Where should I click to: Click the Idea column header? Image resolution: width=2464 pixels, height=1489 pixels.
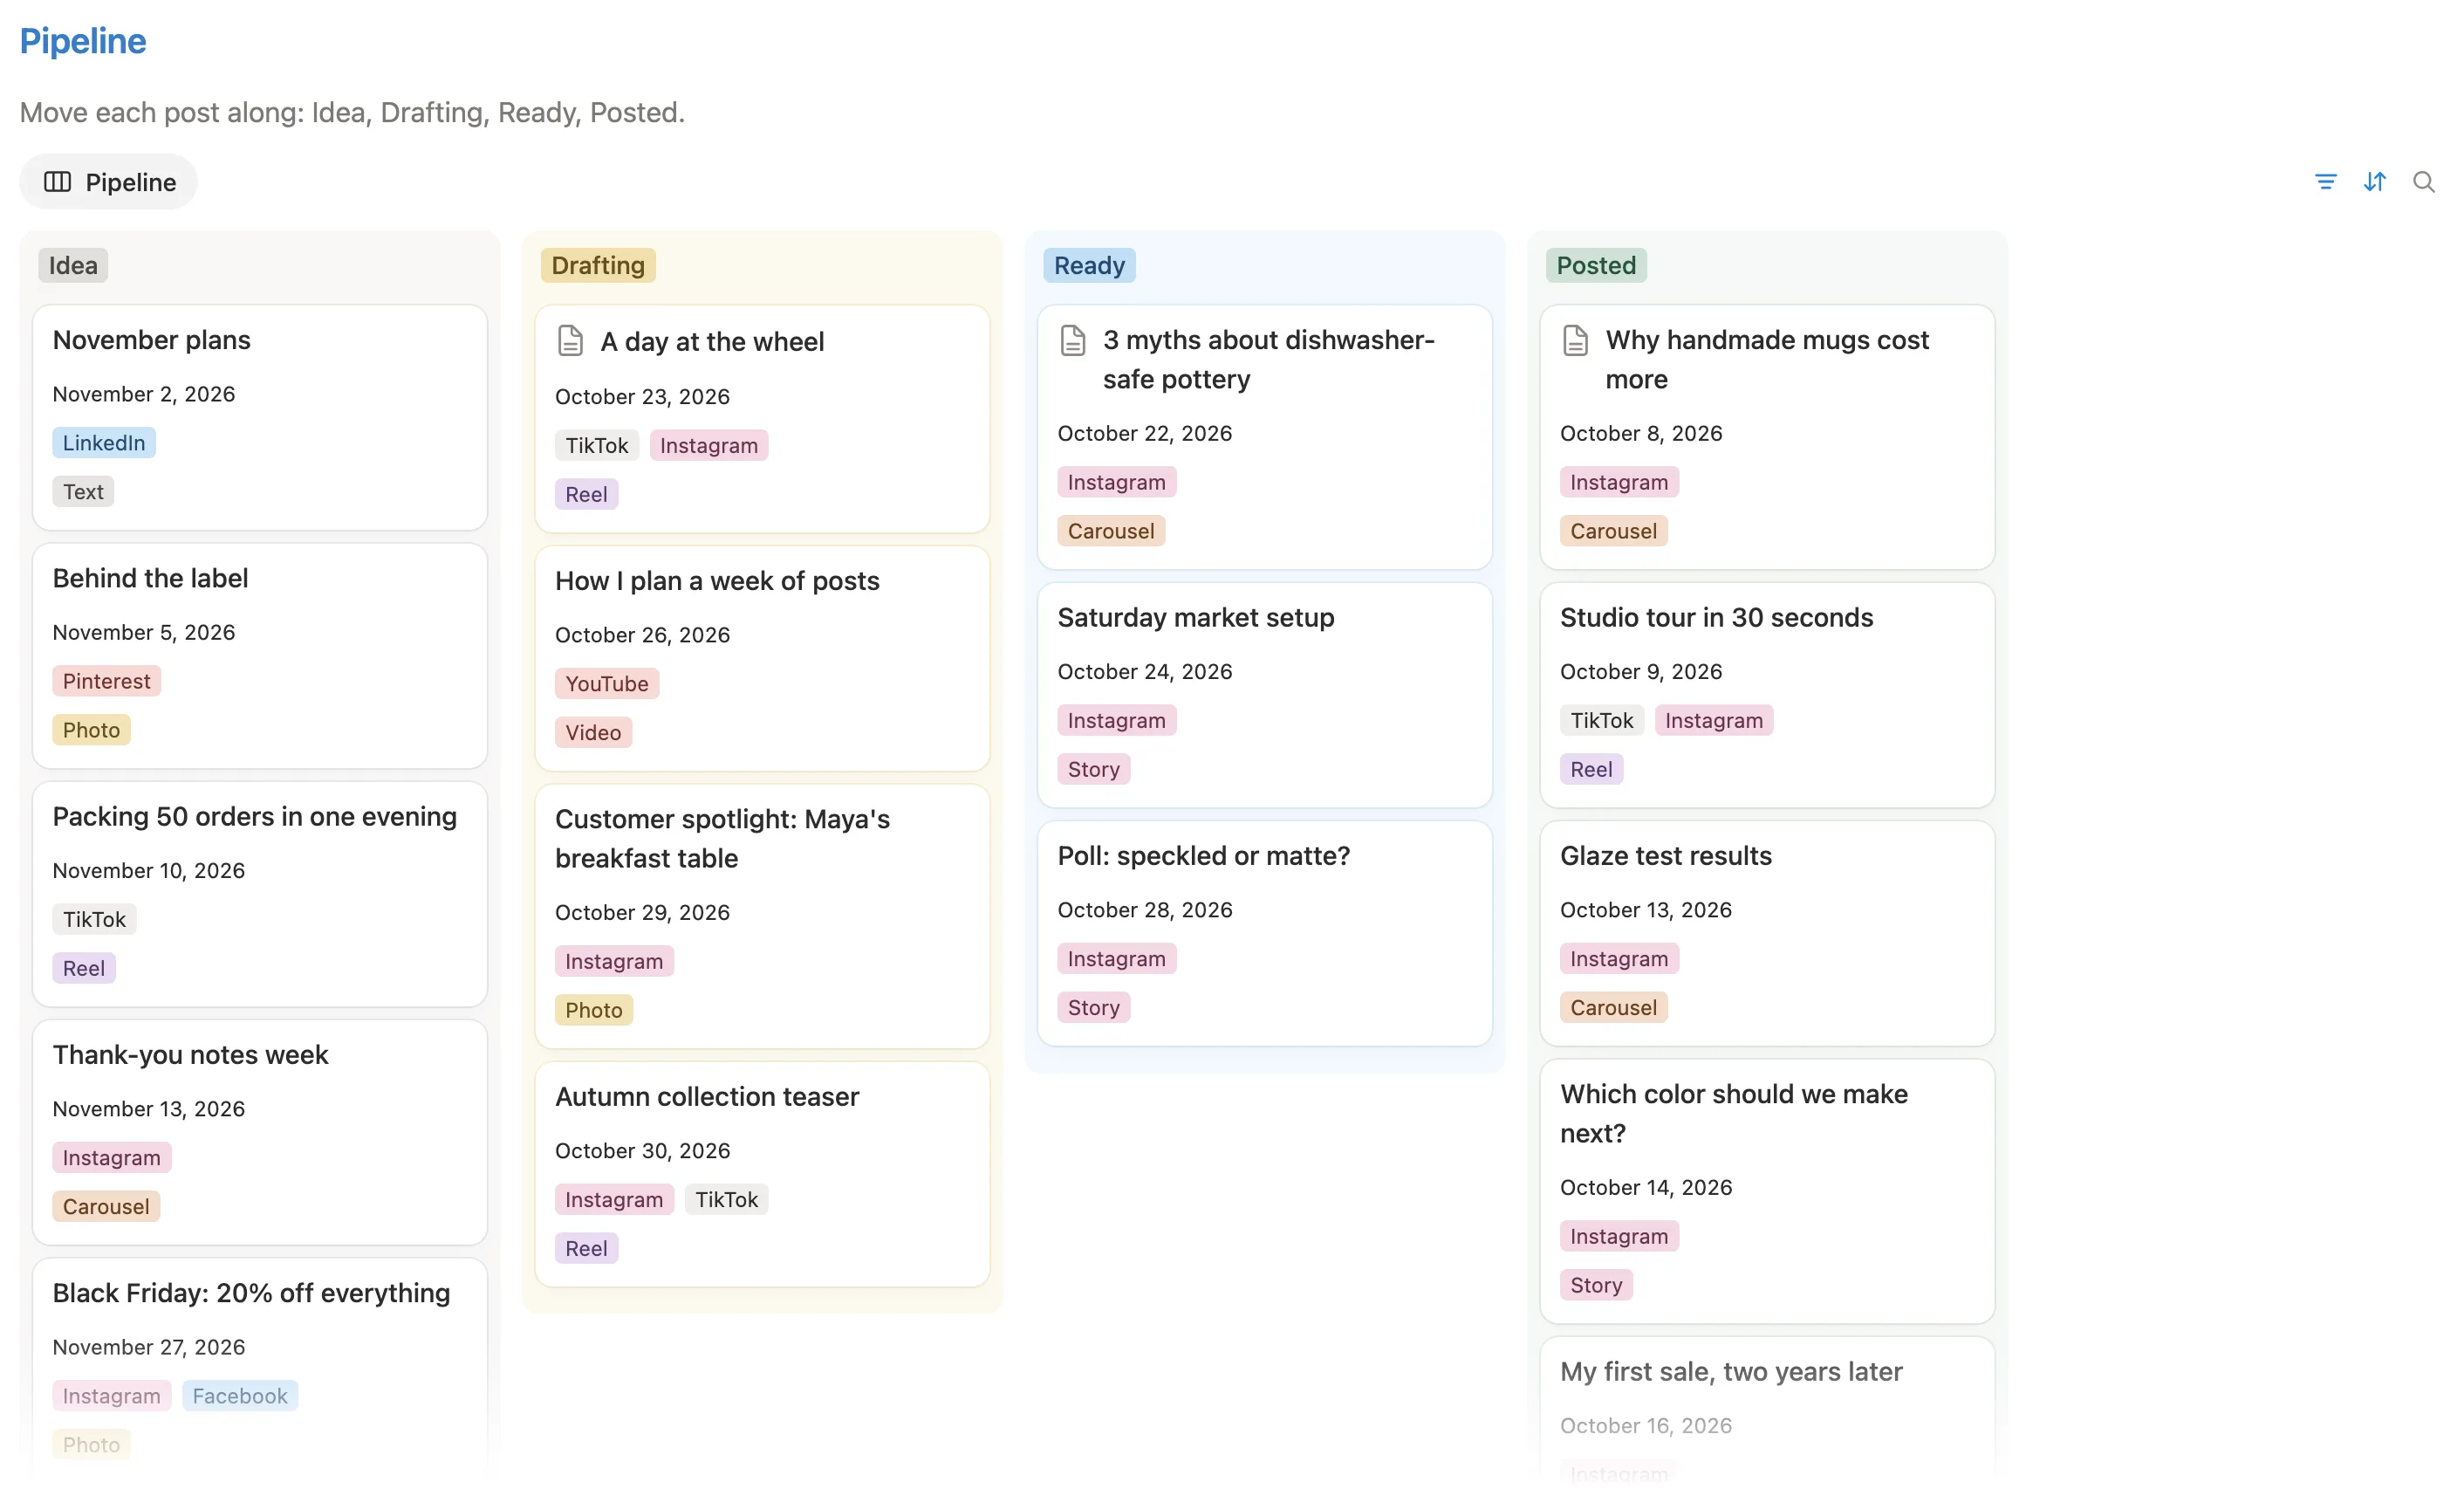pos(73,265)
